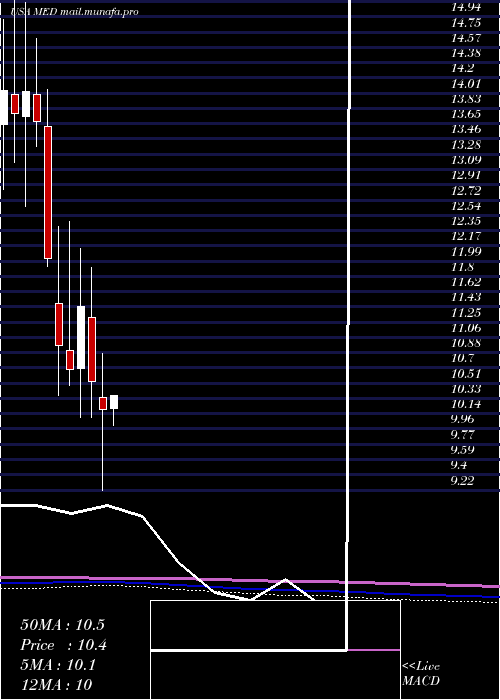Image resolution: width=500 pixels, height=700 pixels.
Task: Click the 11.43 price axis label
Action: pyautogui.click(x=466, y=297)
